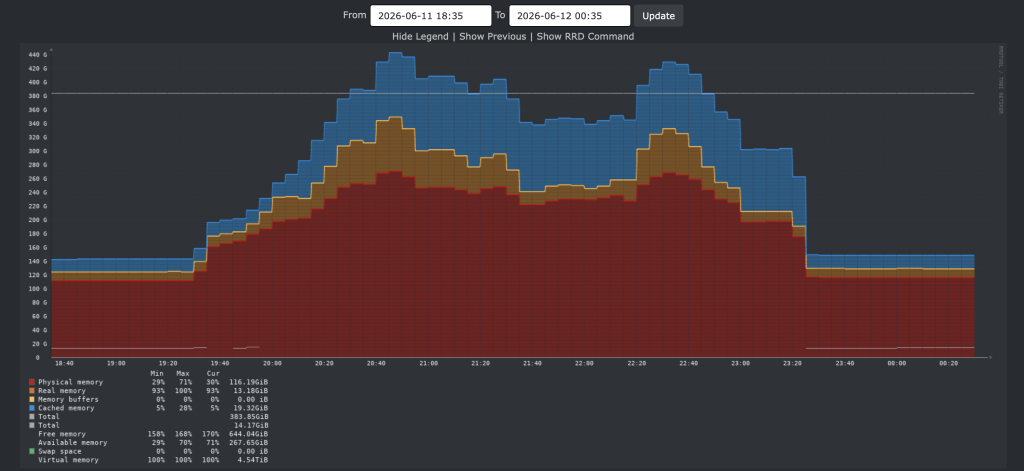Select the 'Physical memory' legend label
Image resolution: width=1024 pixels, height=471 pixels.
70,382
